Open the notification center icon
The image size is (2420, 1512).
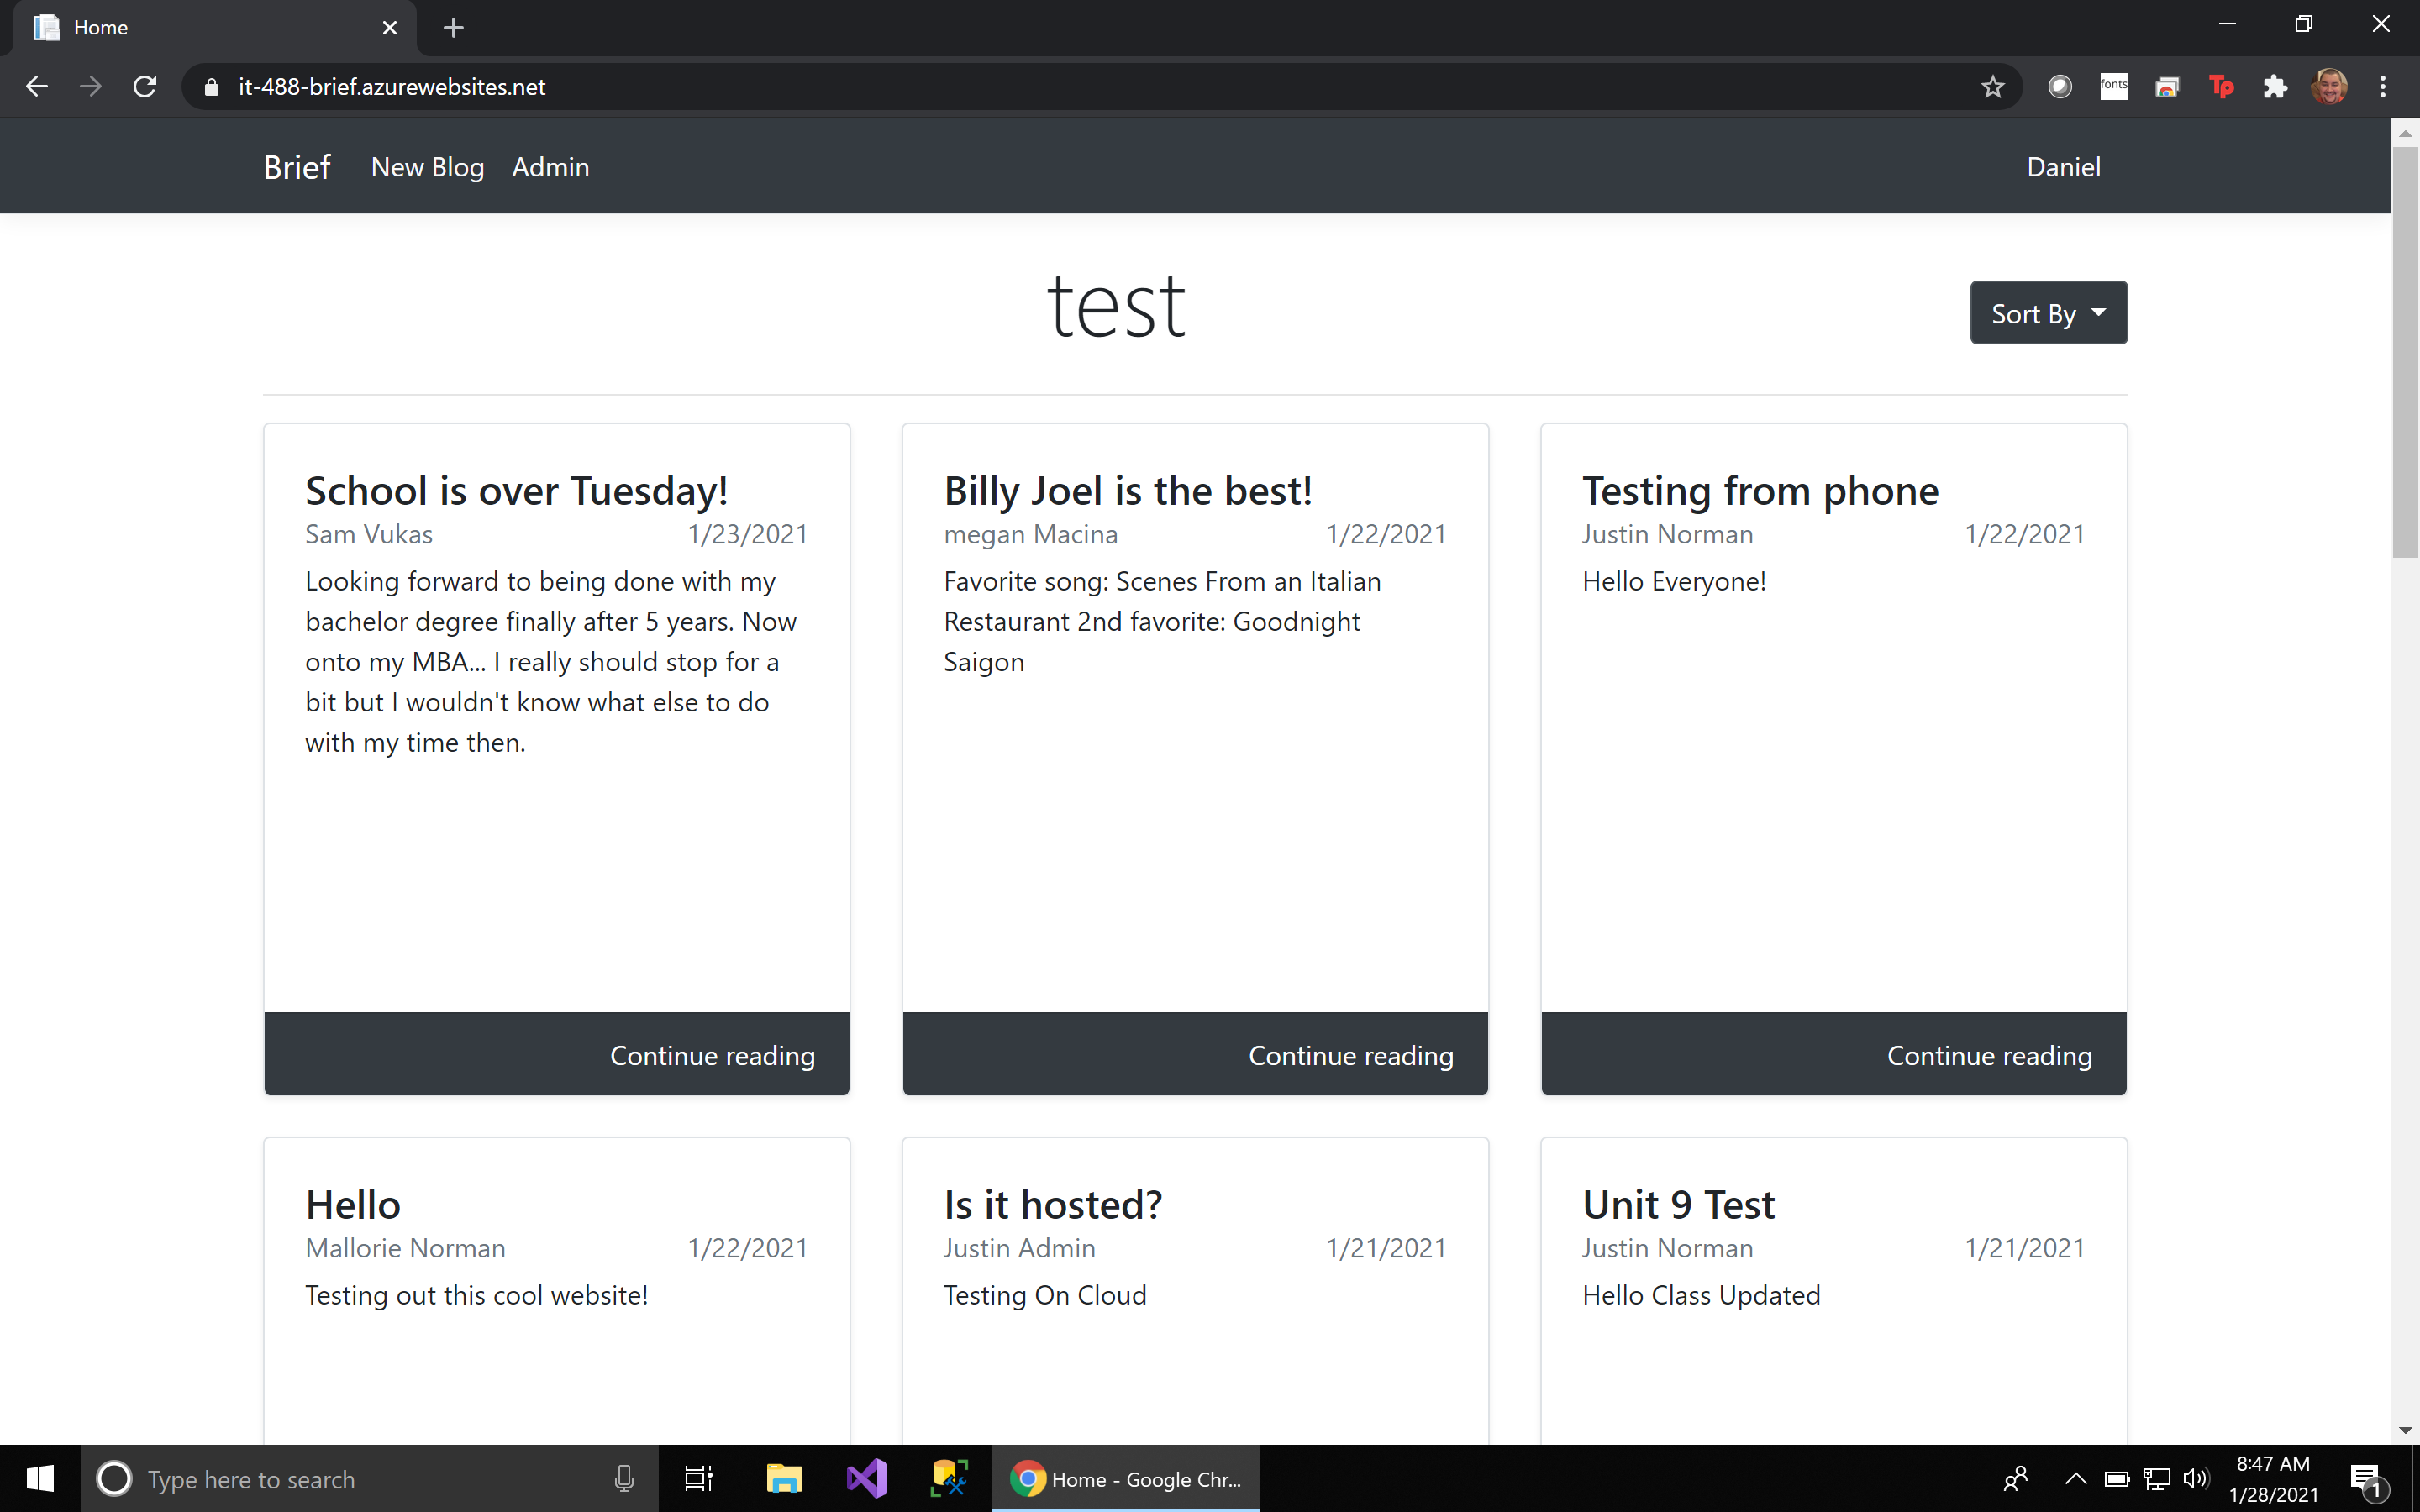pos(2368,1479)
